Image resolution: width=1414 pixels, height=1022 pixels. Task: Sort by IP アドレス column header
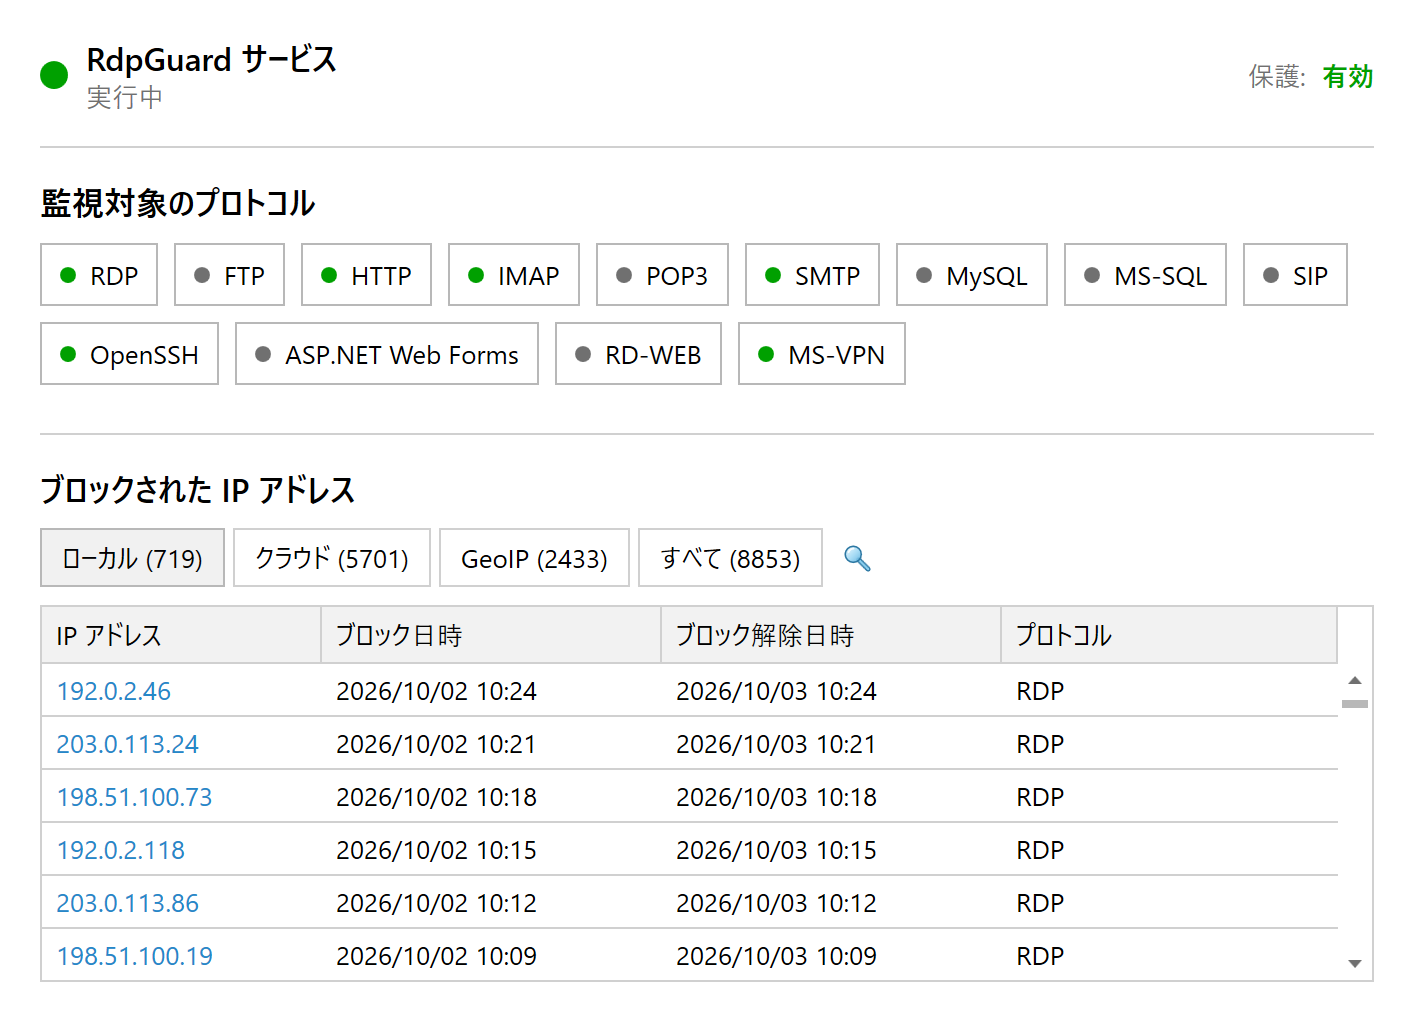(x=181, y=635)
